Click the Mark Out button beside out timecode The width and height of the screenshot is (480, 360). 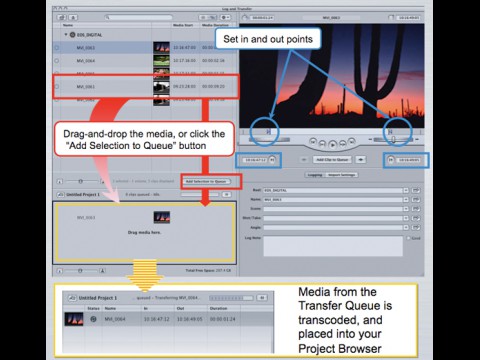(390, 160)
